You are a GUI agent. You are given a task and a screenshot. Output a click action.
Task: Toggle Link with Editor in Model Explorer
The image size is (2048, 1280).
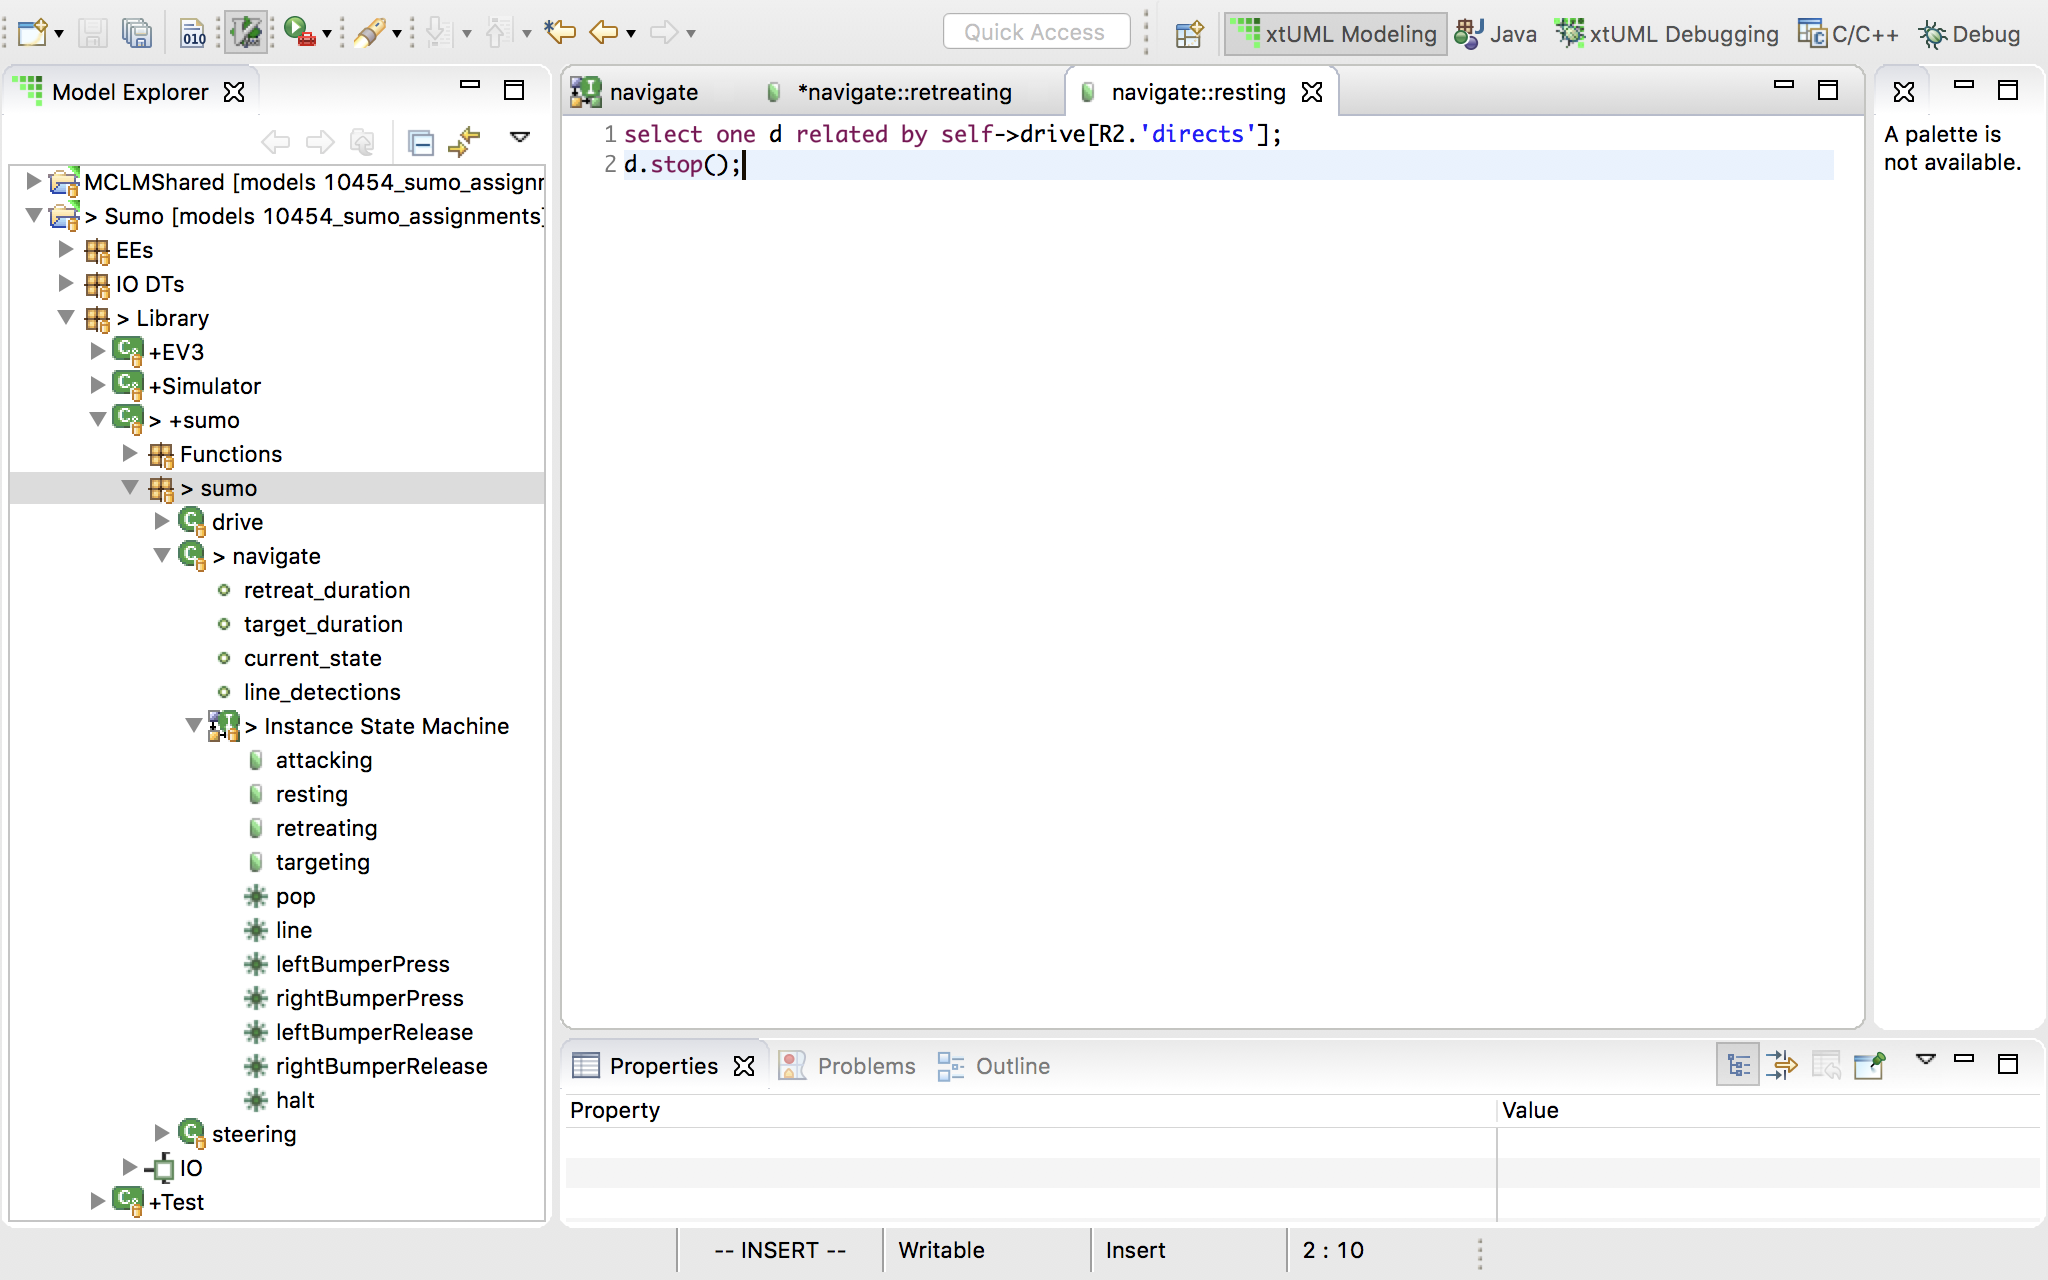coord(464,142)
